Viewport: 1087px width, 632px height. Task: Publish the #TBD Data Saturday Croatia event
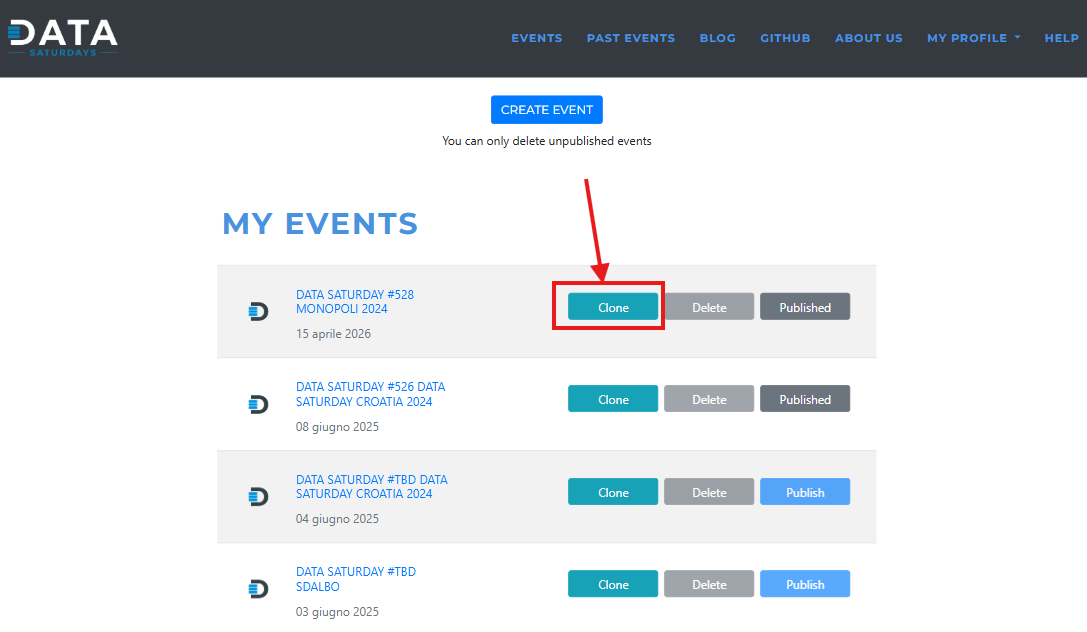coord(805,492)
